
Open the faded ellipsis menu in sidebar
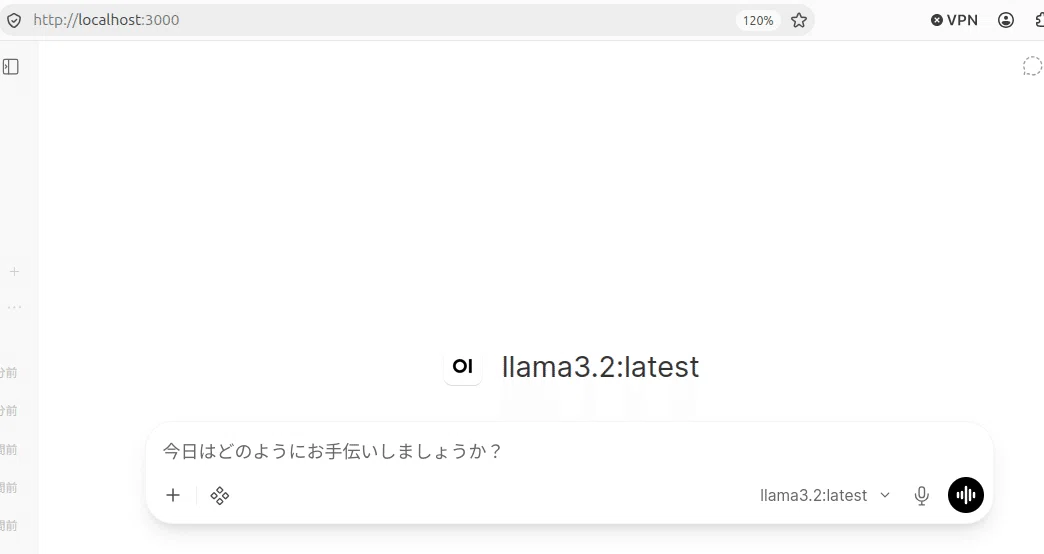pyautogui.click(x=14, y=308)
